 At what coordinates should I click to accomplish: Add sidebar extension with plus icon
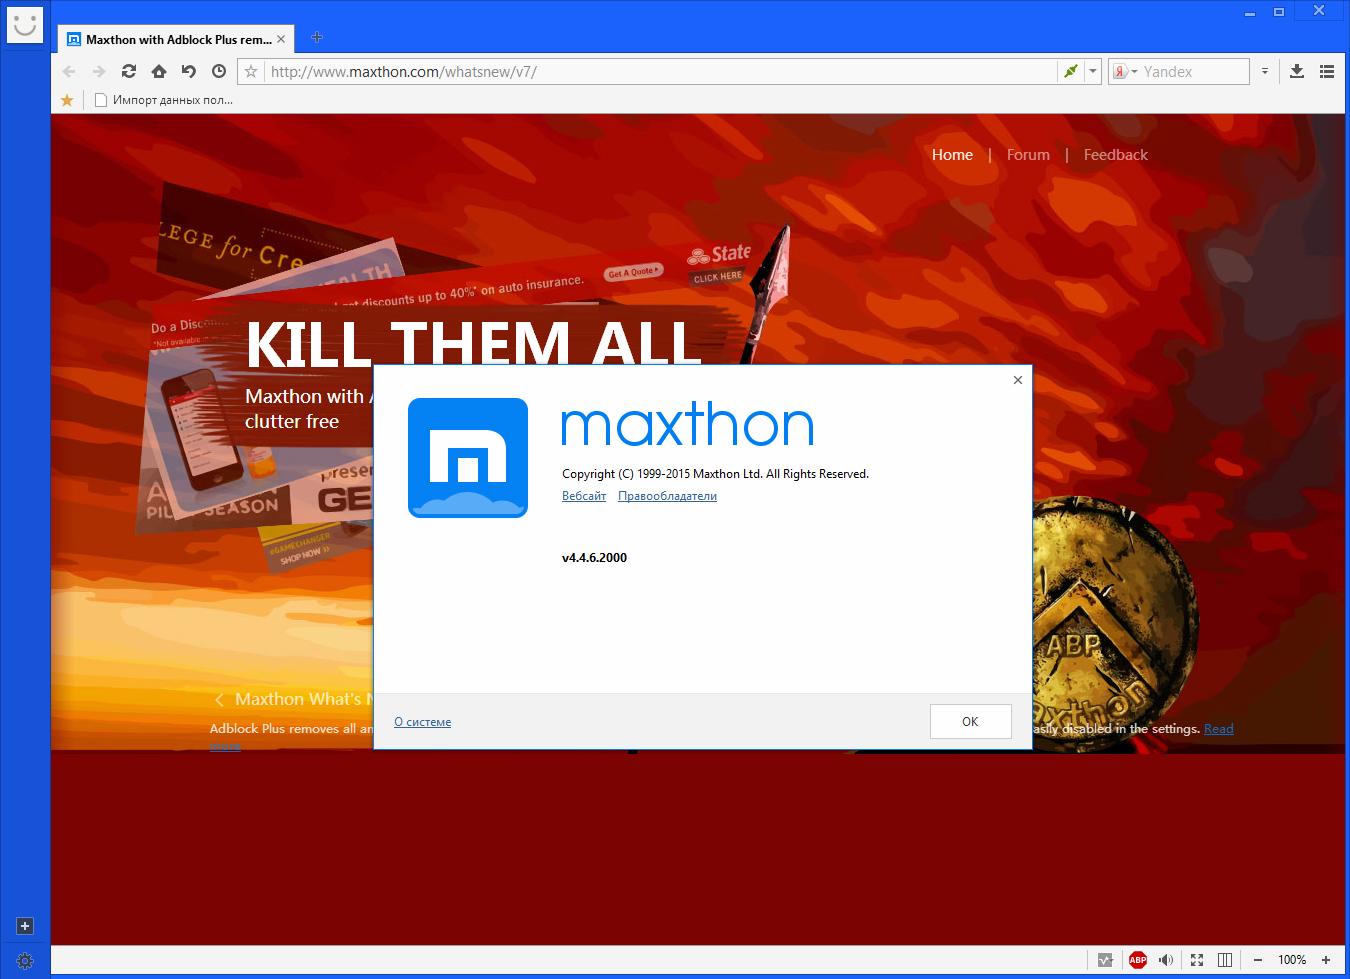[x=25, y=926]
